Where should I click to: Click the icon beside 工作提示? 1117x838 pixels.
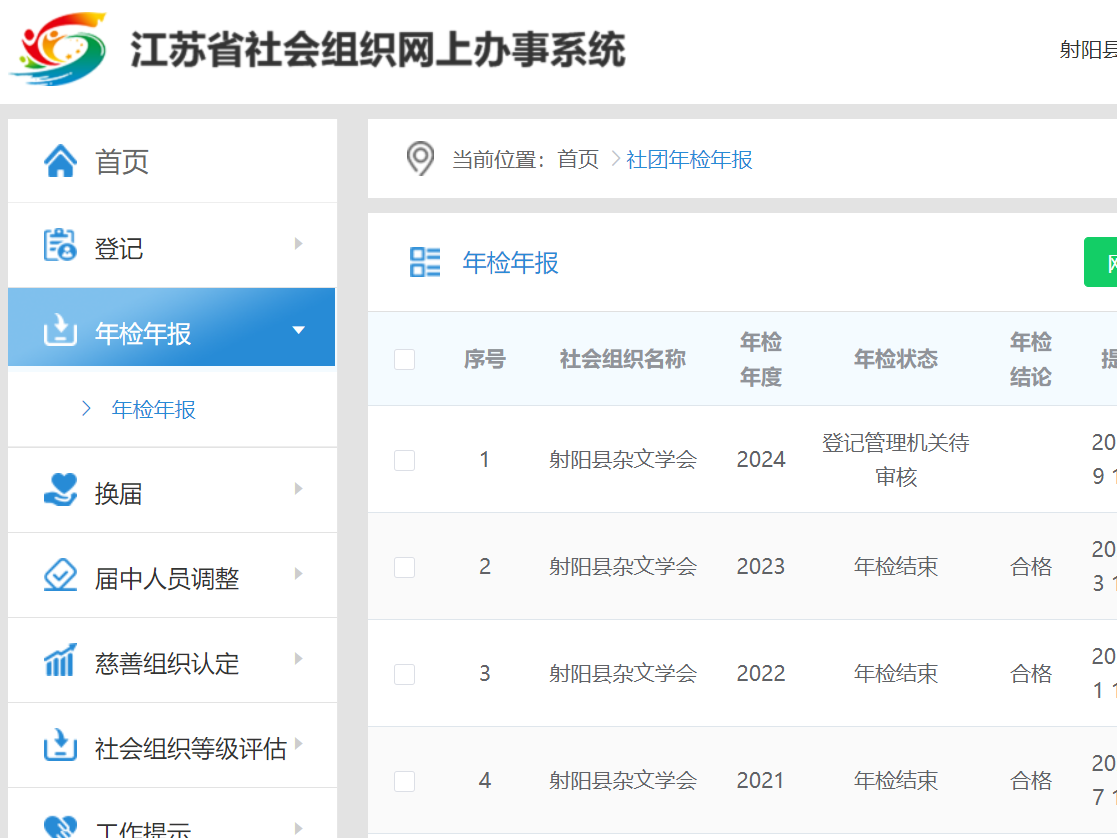point(61,827)
